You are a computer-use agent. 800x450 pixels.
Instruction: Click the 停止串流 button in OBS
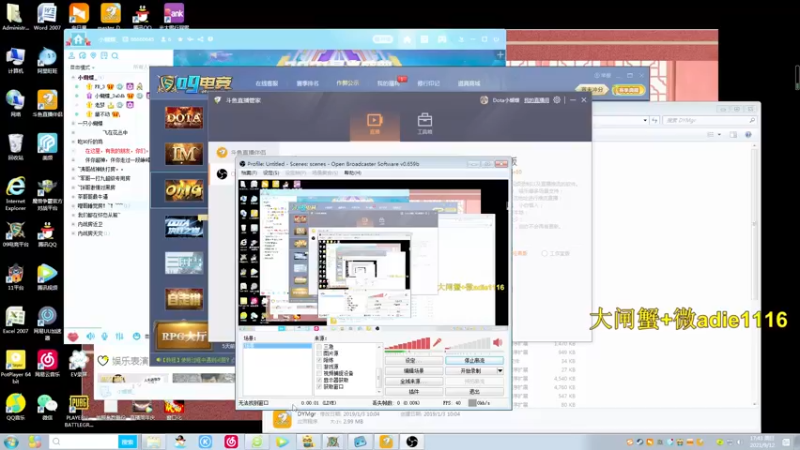[474, 361]
